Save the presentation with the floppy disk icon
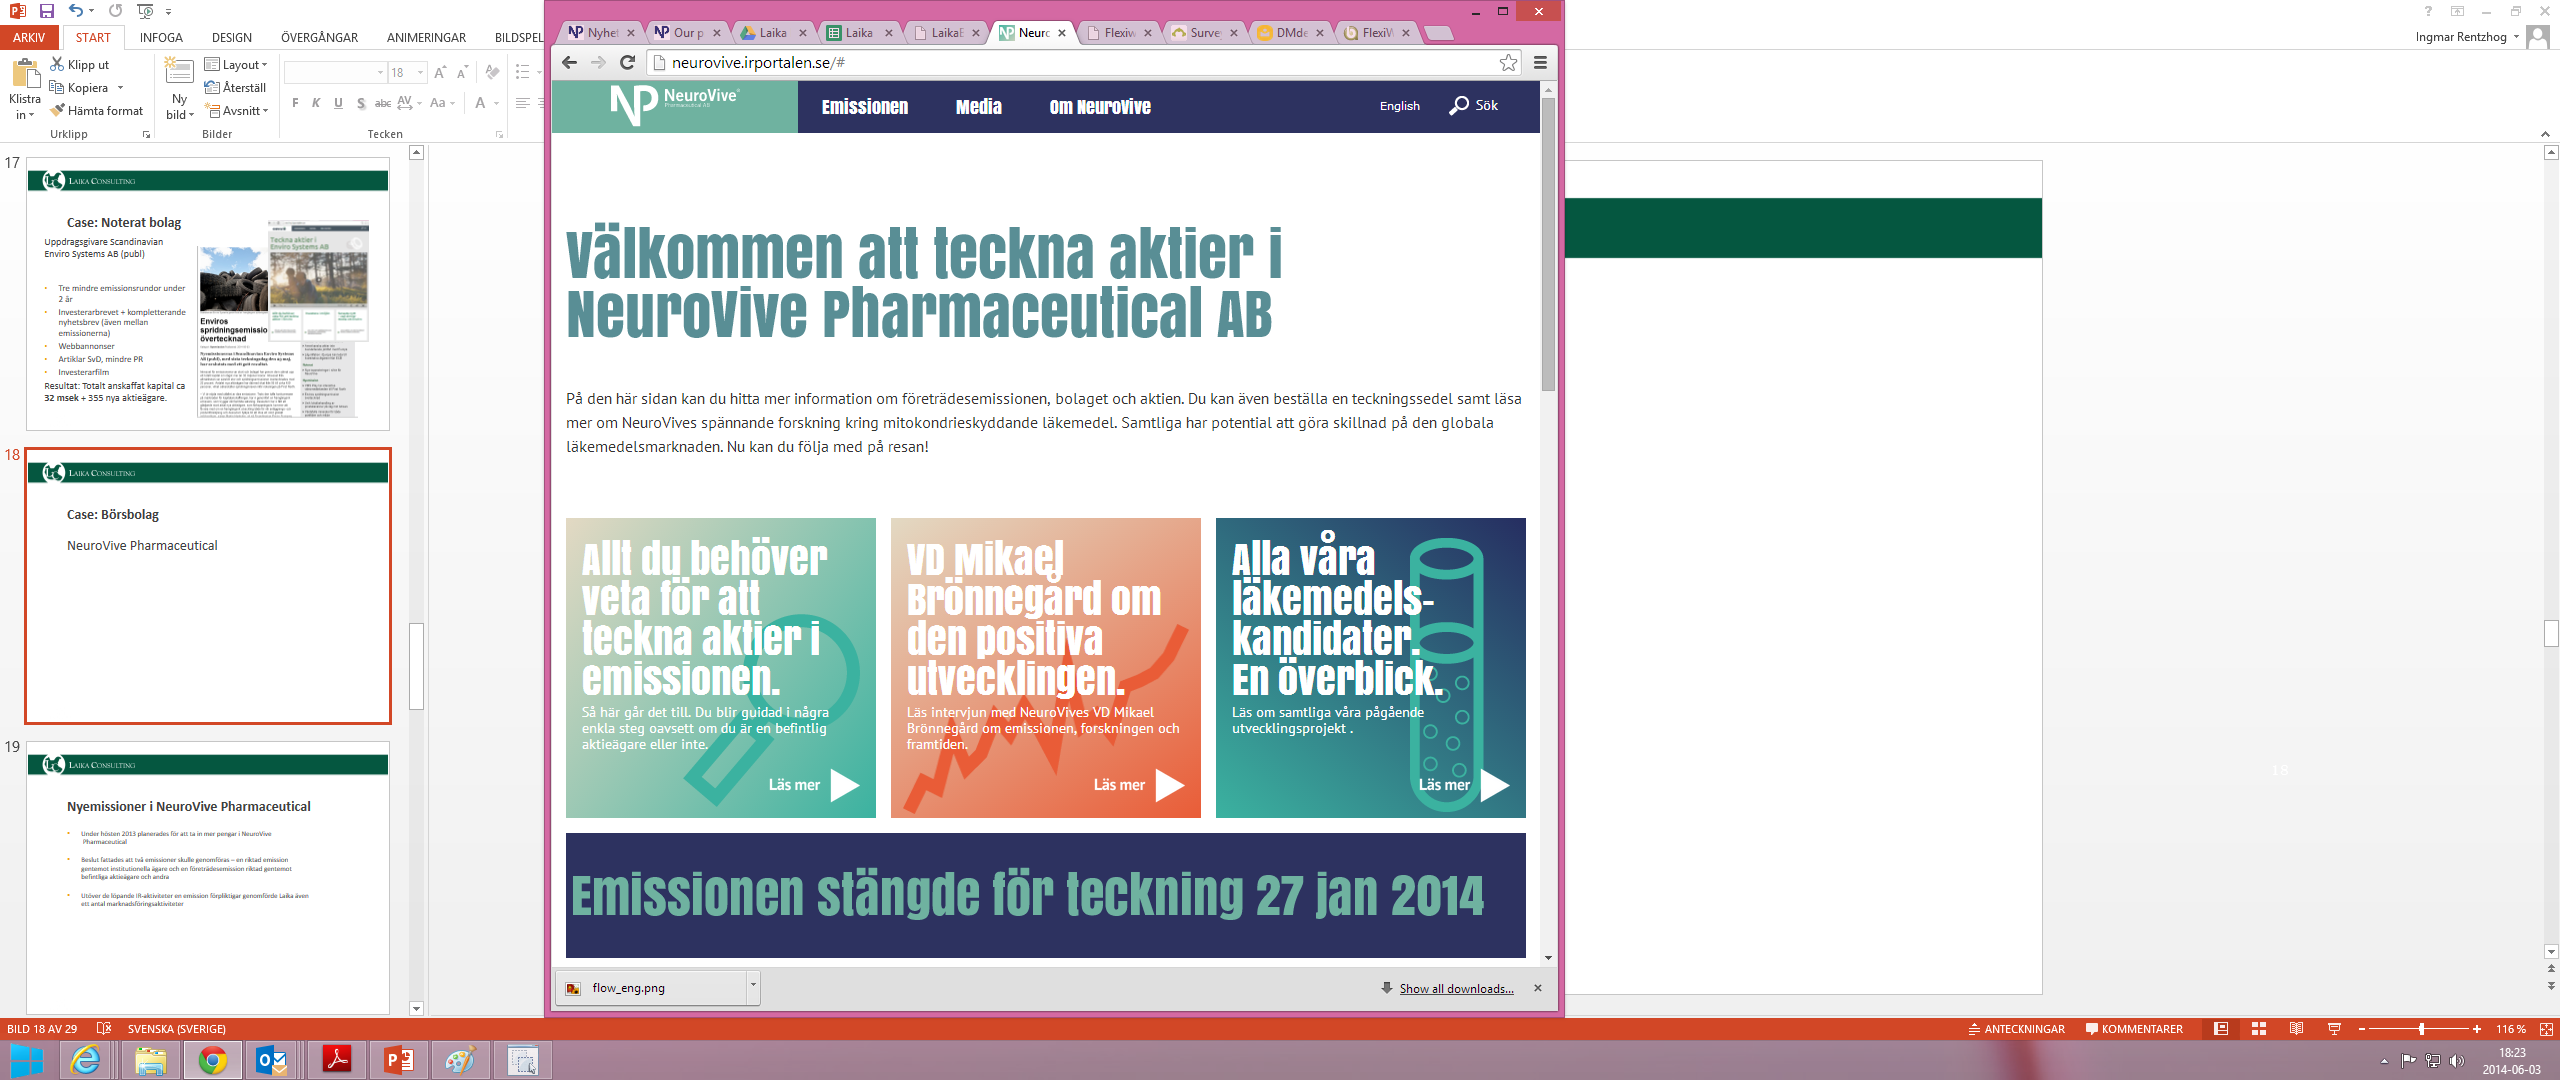 [x=46, y=11]
